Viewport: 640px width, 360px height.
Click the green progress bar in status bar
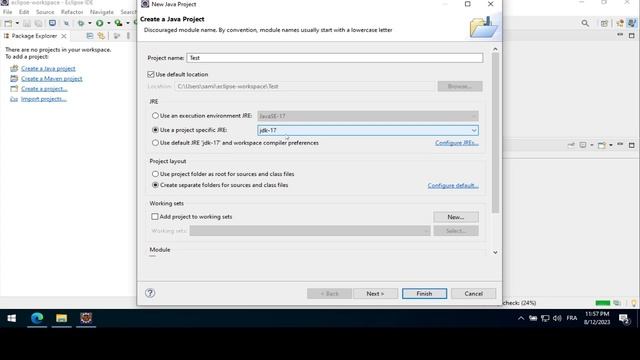coord(602,303)
